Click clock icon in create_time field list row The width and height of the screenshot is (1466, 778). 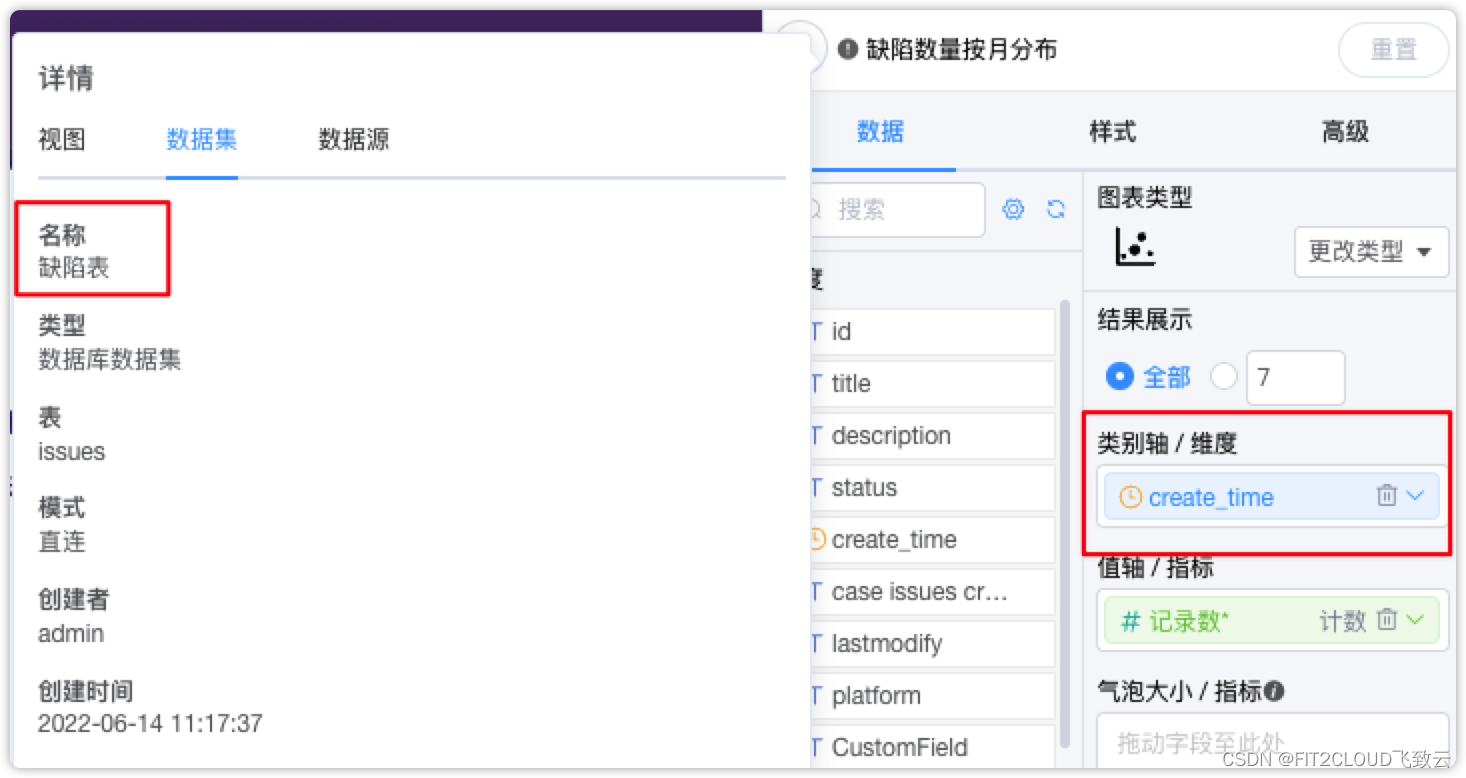point(816,539)
